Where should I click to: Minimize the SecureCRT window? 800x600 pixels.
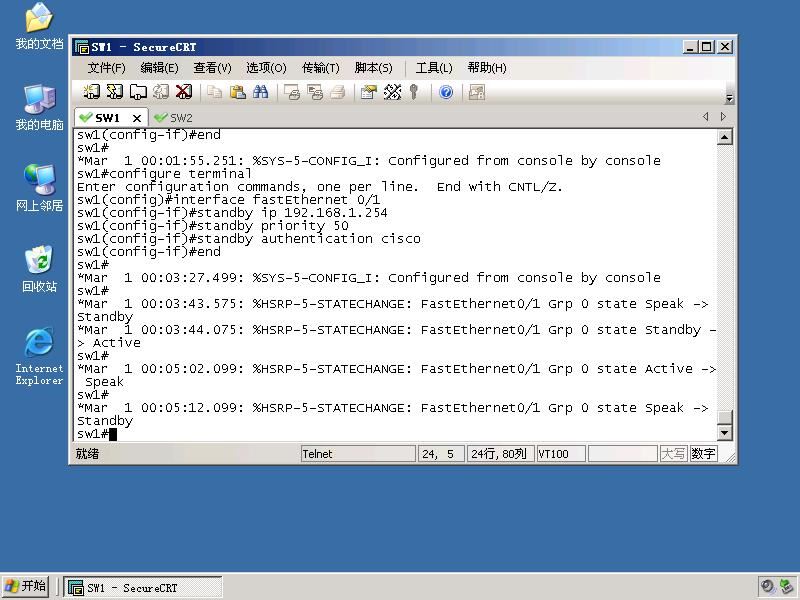point(690,47)
